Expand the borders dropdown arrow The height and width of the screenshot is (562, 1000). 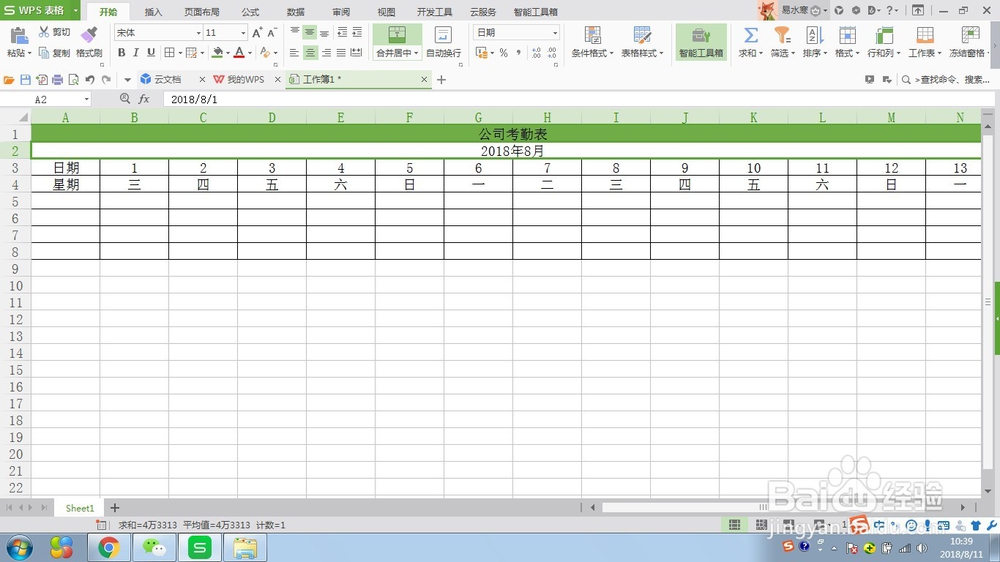tap(180, 53)
